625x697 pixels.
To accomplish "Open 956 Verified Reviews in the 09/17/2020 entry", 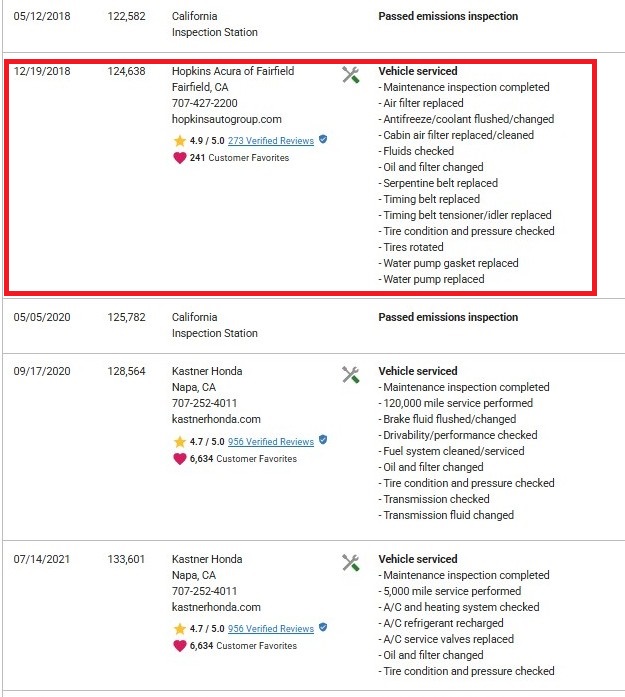I will click(x=271, y=442).
